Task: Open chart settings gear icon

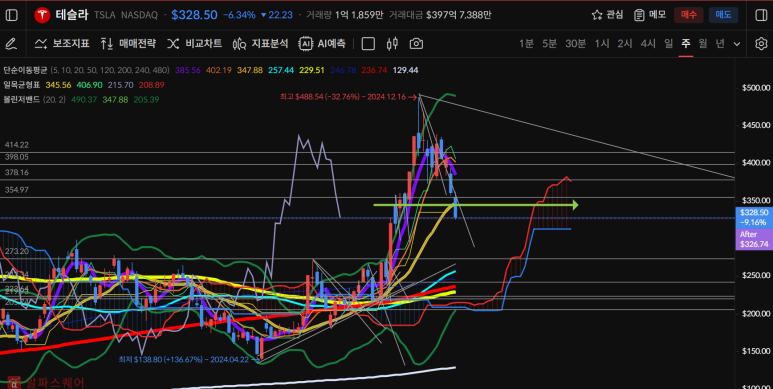Action: (x=761, y=44)
